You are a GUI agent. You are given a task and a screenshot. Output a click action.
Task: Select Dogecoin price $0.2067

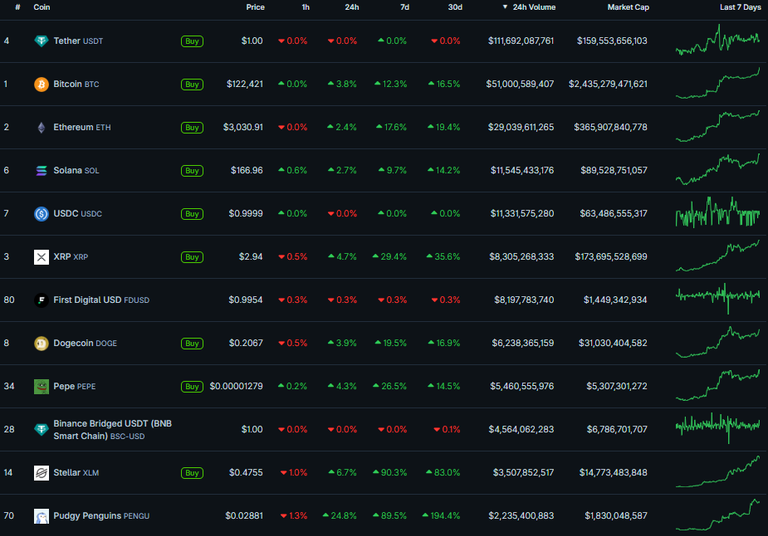(x=246, y=343)
